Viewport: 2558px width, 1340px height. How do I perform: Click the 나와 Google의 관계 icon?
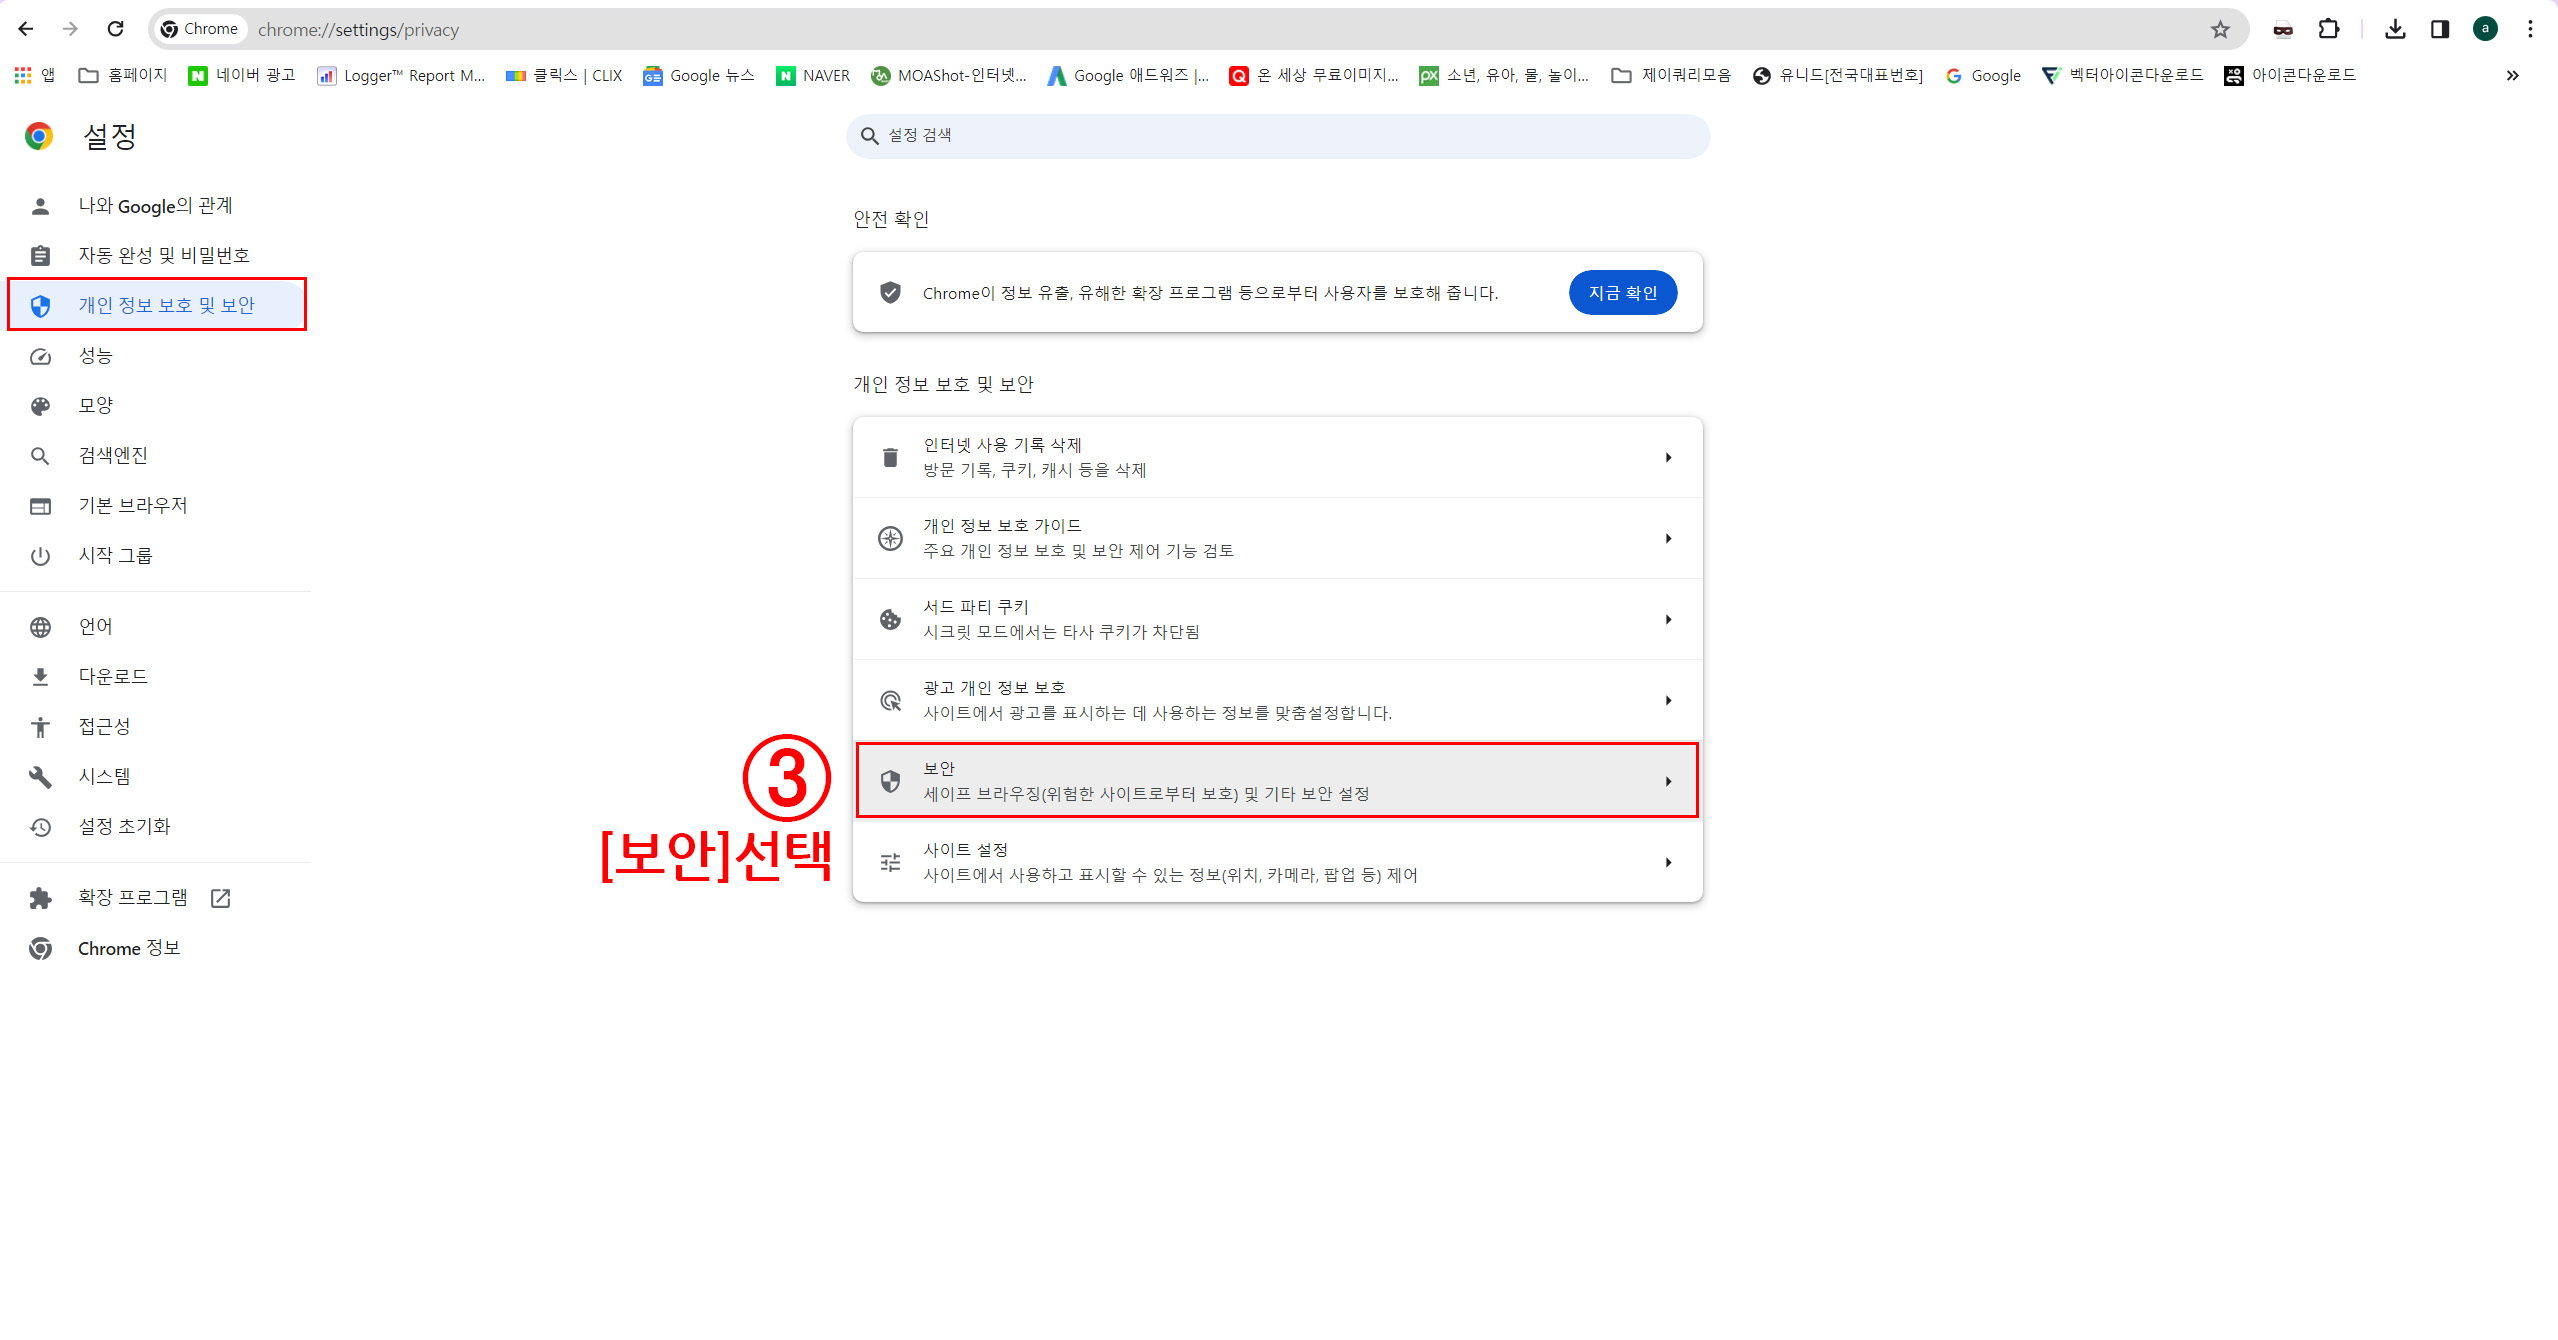tap(41, 203)
